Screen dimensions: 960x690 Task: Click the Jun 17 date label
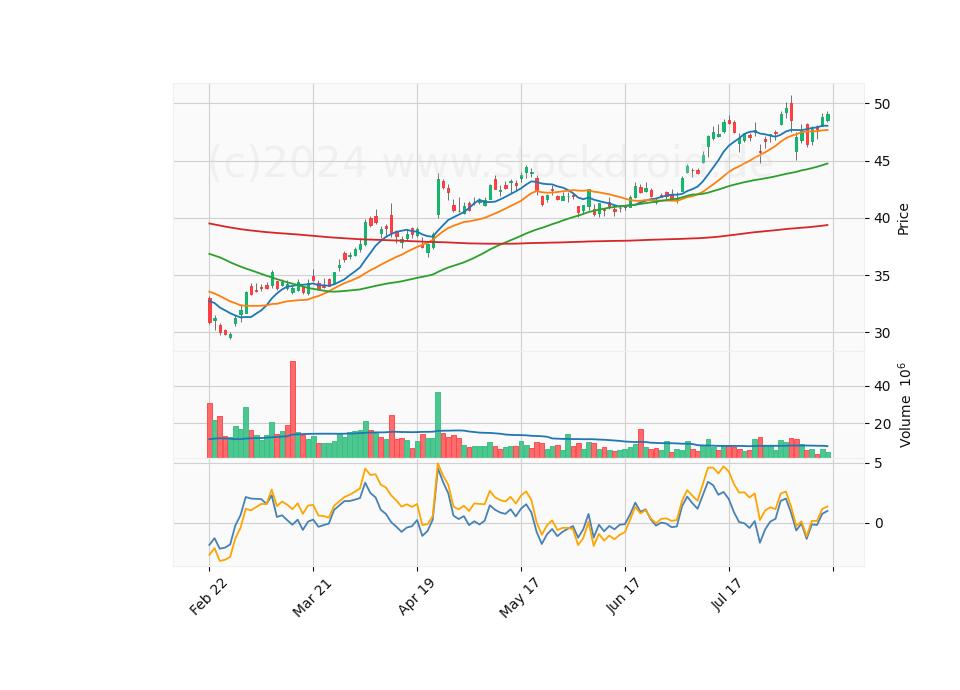[x=623, y=596]
